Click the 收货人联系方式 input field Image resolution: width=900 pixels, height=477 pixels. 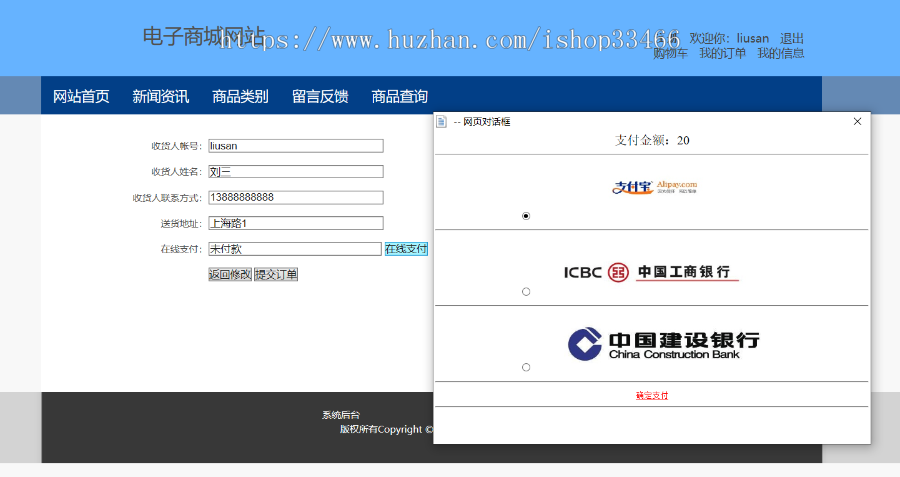296,197
